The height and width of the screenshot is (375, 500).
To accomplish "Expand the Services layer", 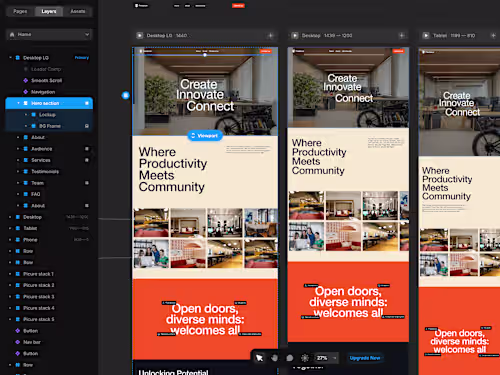I will pos(18,160).
